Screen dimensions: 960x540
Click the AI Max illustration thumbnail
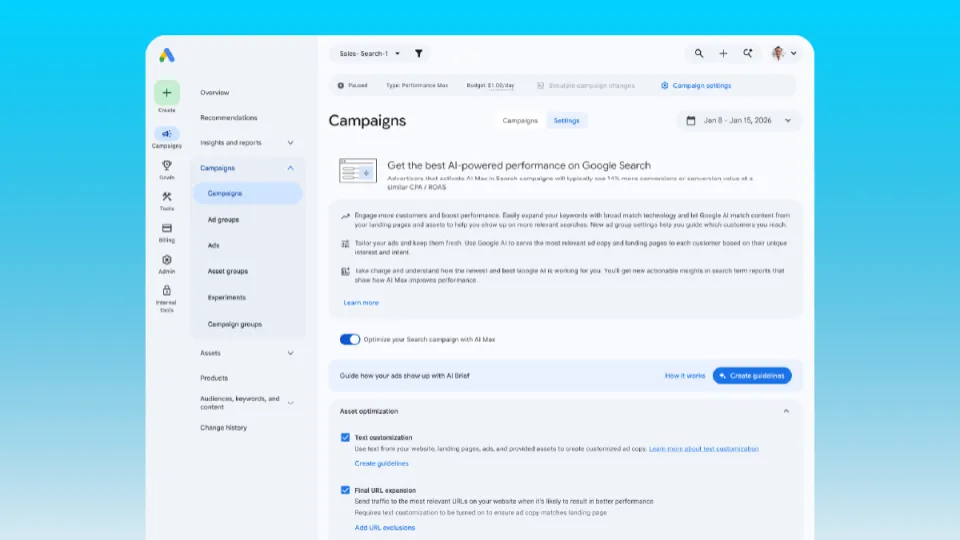(x=358, y=171)
